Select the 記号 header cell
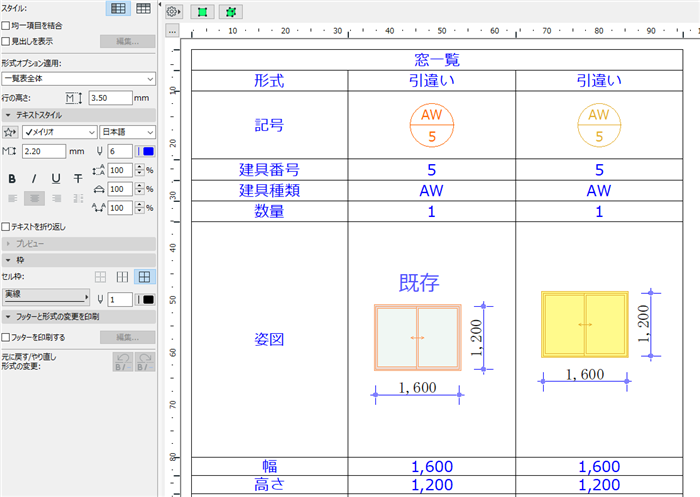The width and height of the screenshot is (700, 497). click(x=270, y=125)
